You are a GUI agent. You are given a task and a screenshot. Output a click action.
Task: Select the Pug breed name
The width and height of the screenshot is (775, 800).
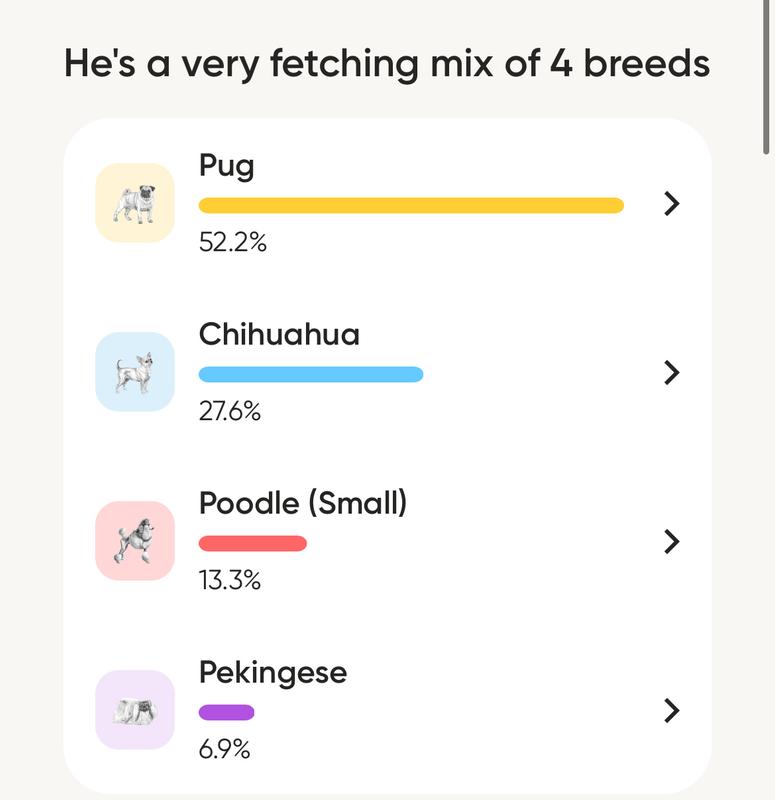coord(227,165)
